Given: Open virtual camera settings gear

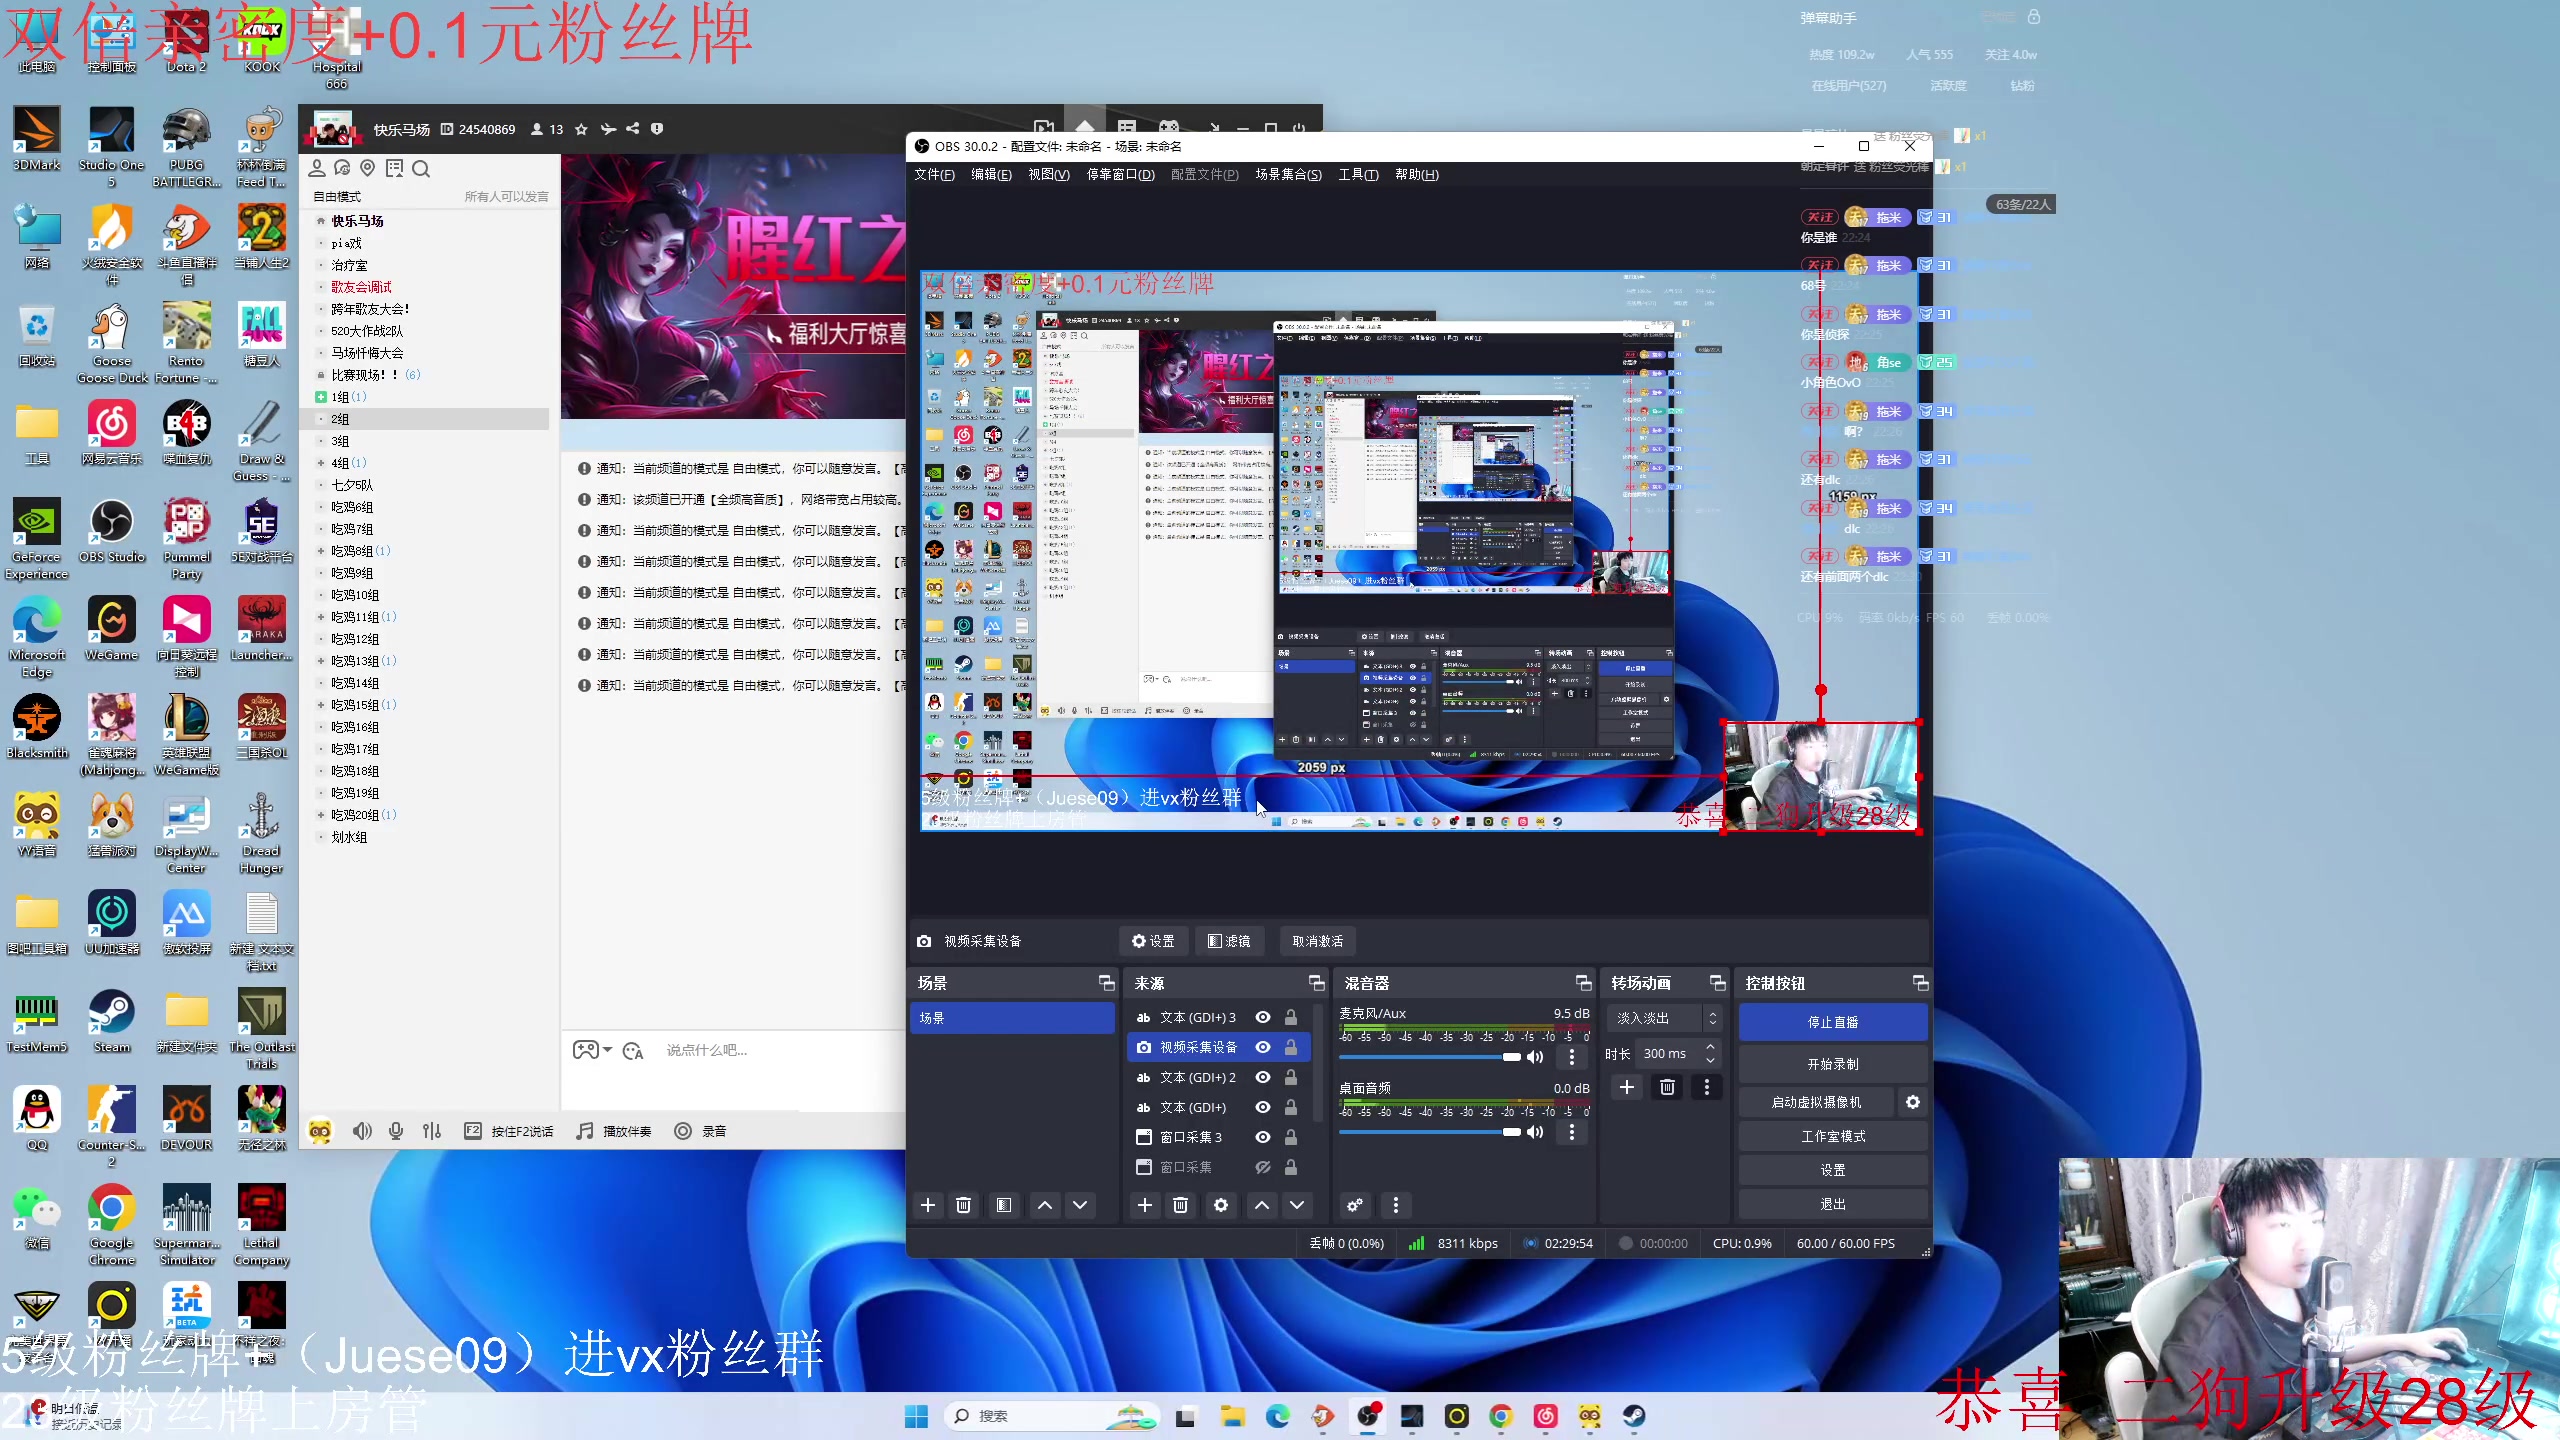Looking at the screenshot, I should click(x=1912, y=1102).
